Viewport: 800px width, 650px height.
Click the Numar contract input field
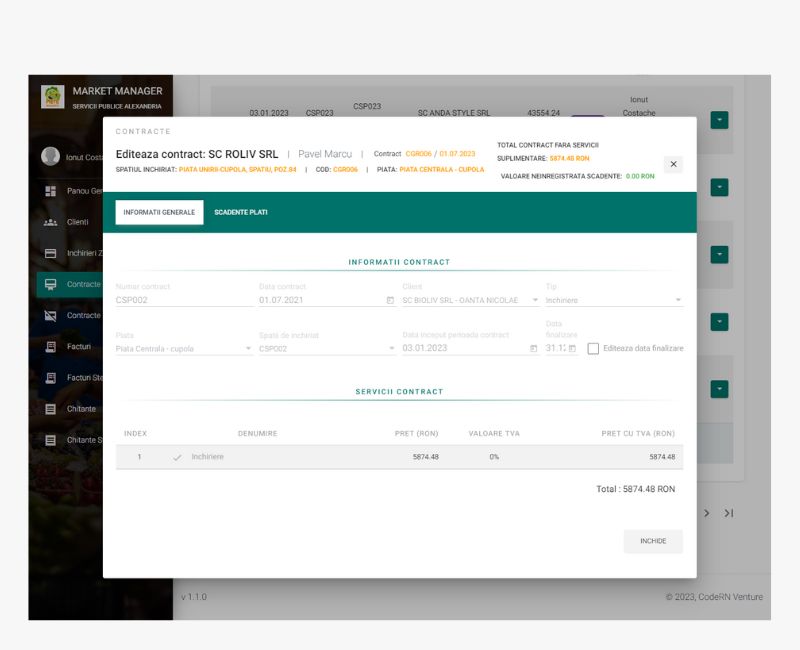coord(183,300)
